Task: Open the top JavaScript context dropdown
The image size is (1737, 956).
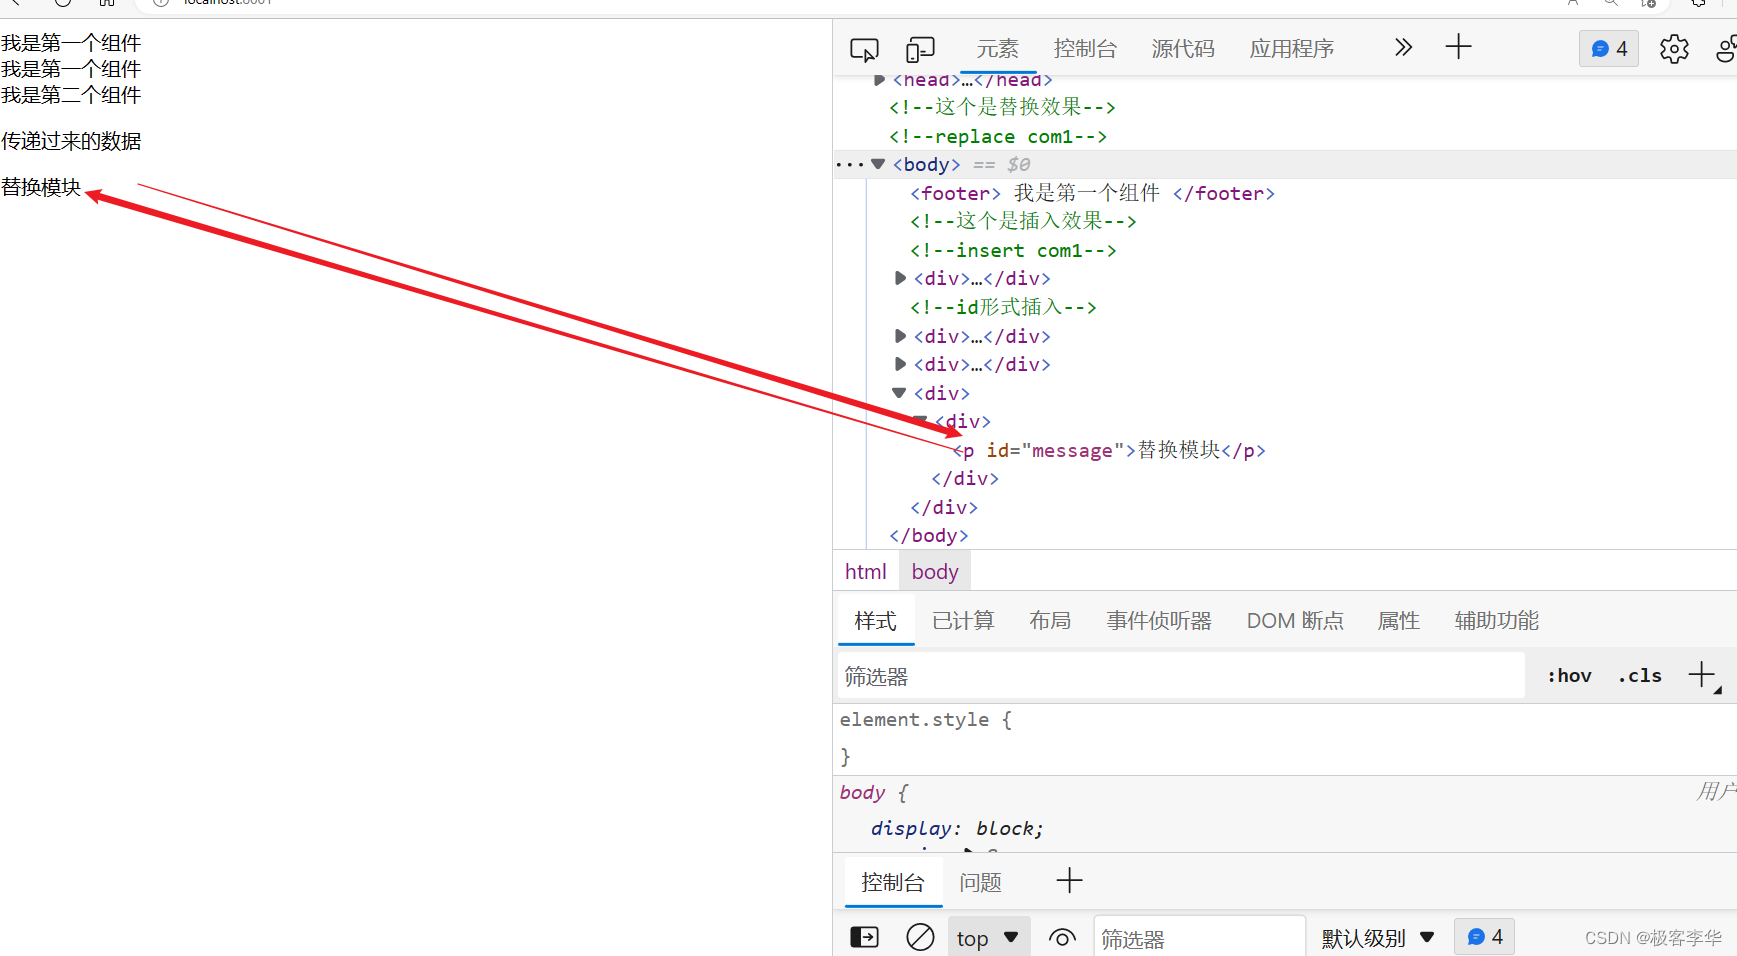Action: [x=987, y=938]
